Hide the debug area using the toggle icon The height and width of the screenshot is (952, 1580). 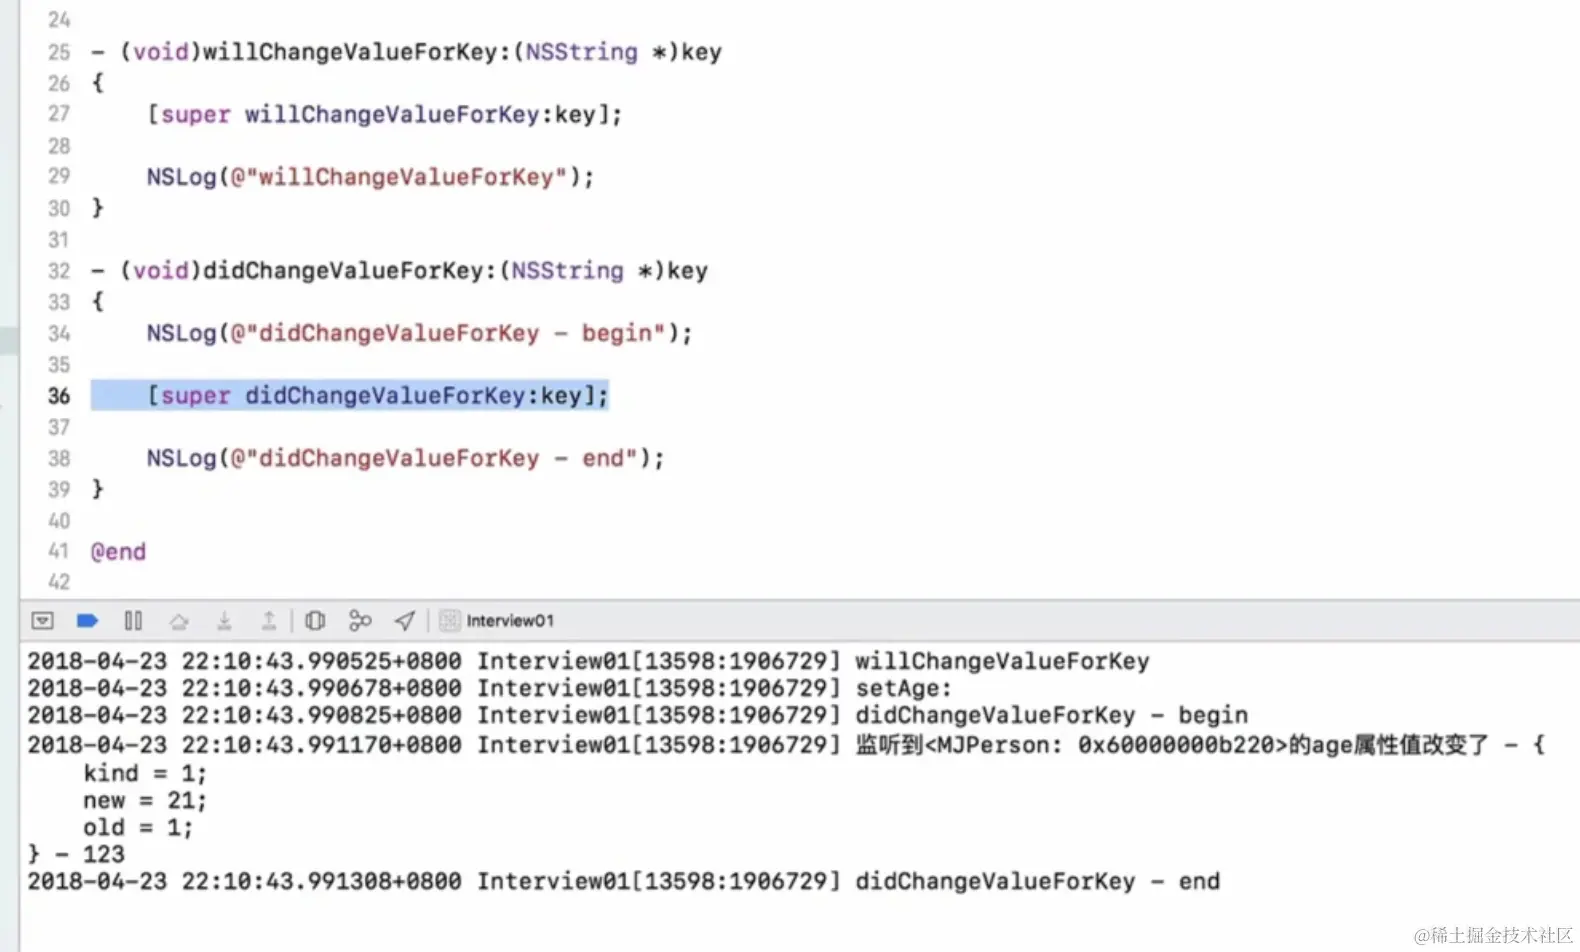click(x=42, y=621)
